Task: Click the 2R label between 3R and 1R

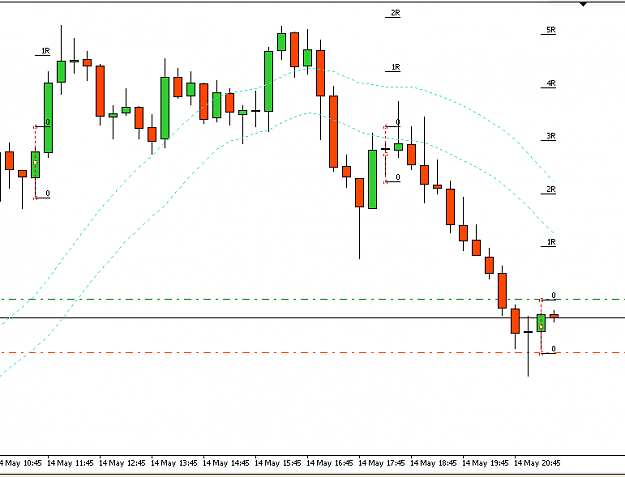Action: (550, 189)
